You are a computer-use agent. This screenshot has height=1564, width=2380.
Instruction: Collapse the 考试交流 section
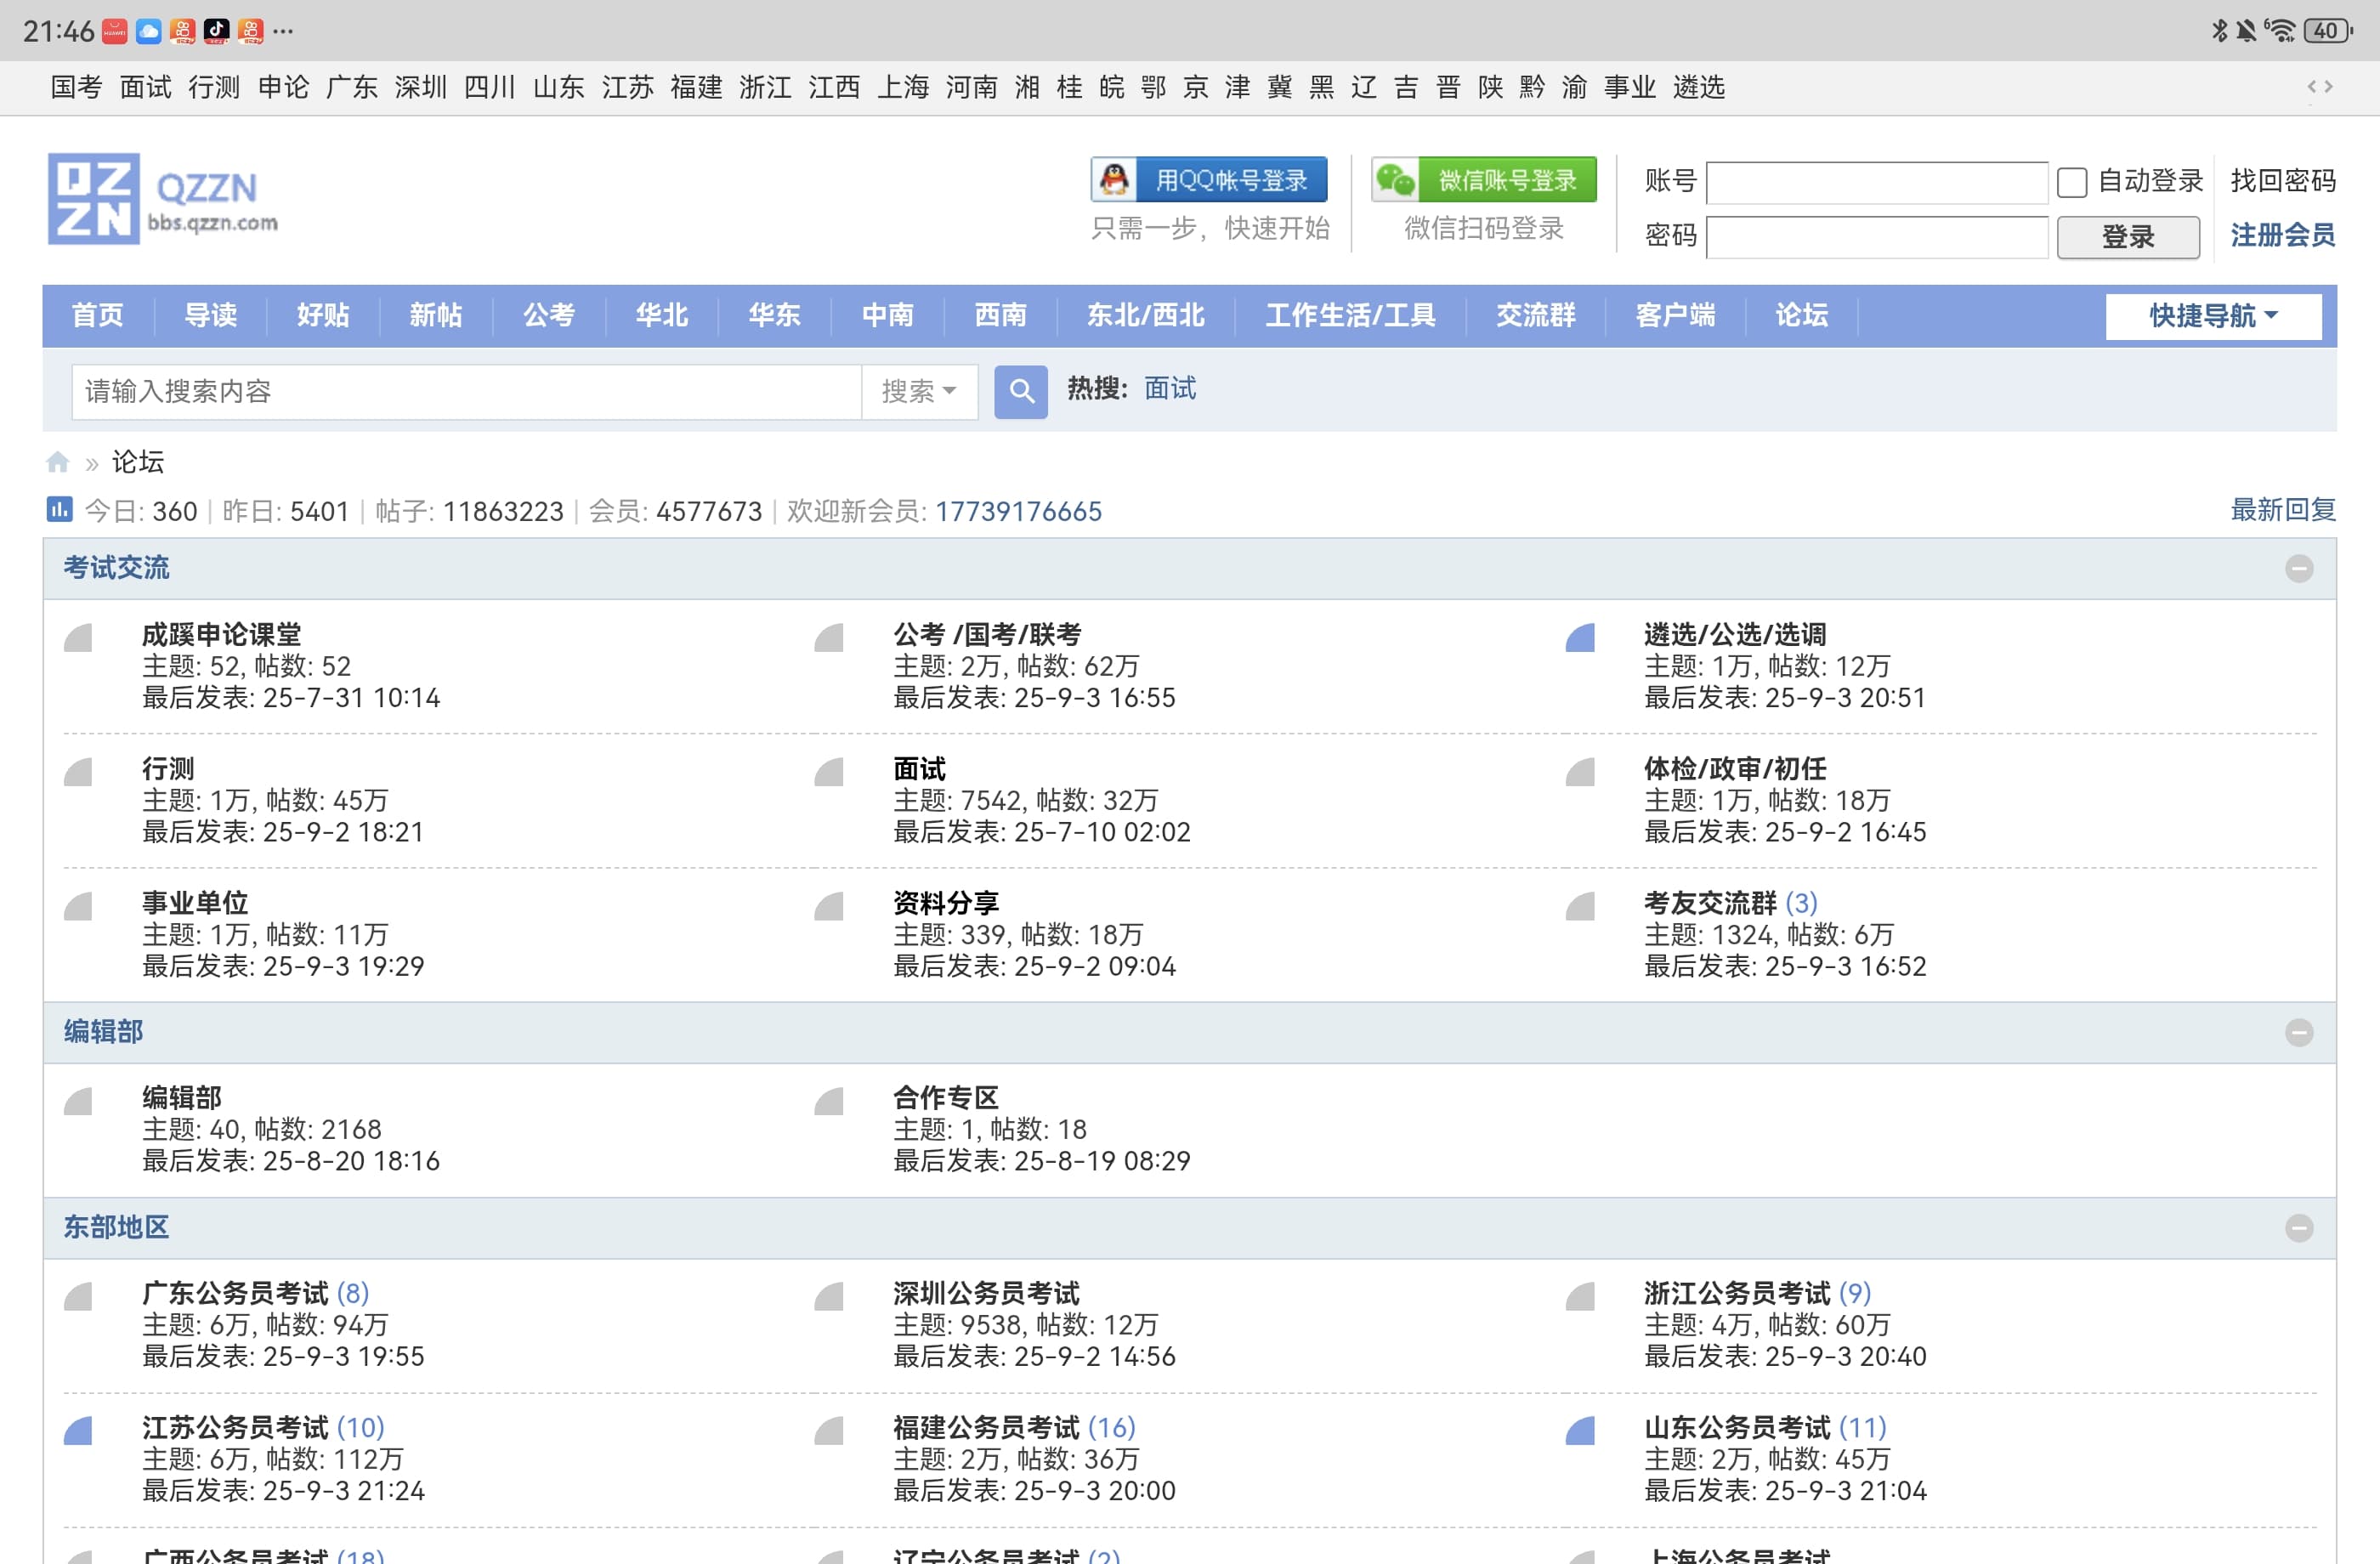click(2299, 569)
